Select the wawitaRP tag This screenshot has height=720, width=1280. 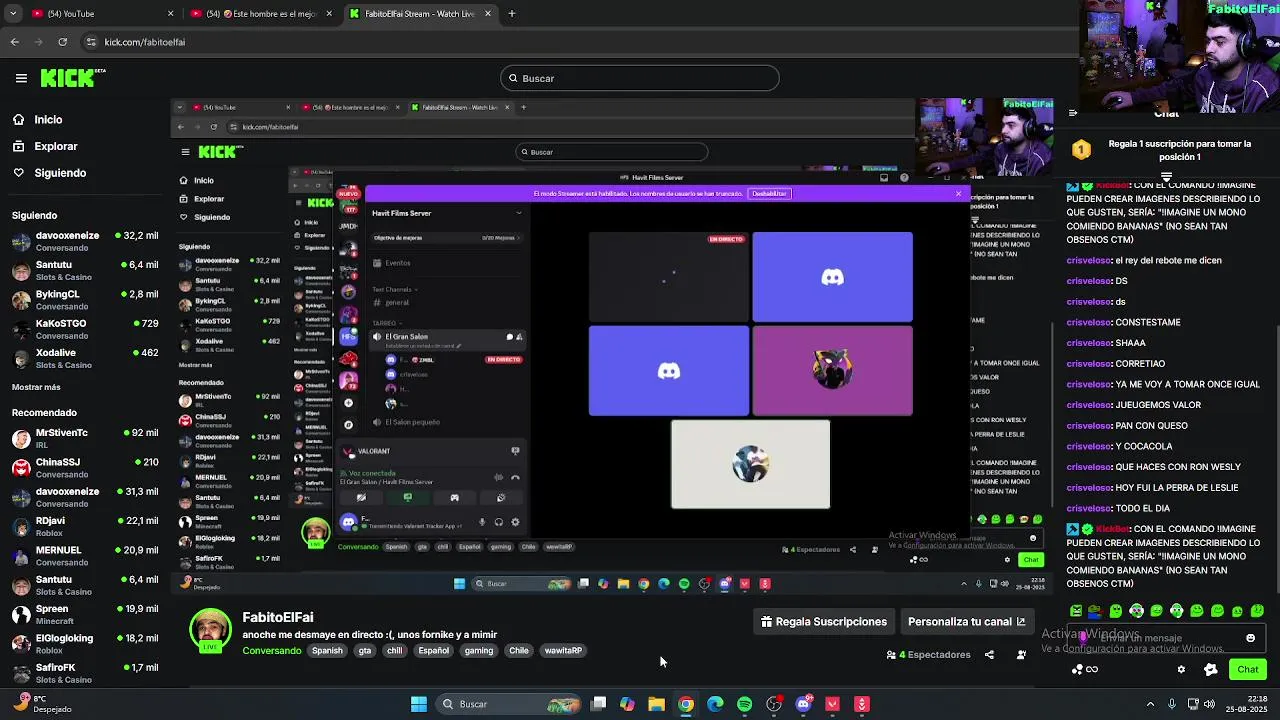pos(563,651)
